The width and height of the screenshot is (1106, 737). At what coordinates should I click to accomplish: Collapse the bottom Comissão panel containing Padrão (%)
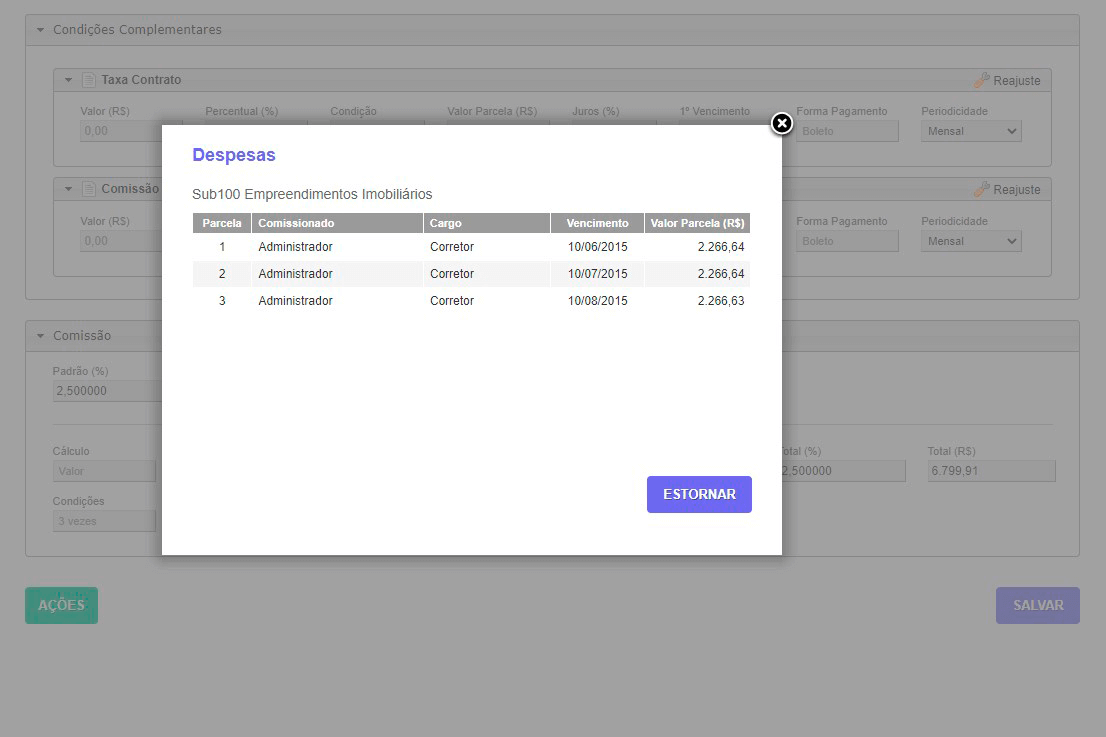[x=40, y=336]
